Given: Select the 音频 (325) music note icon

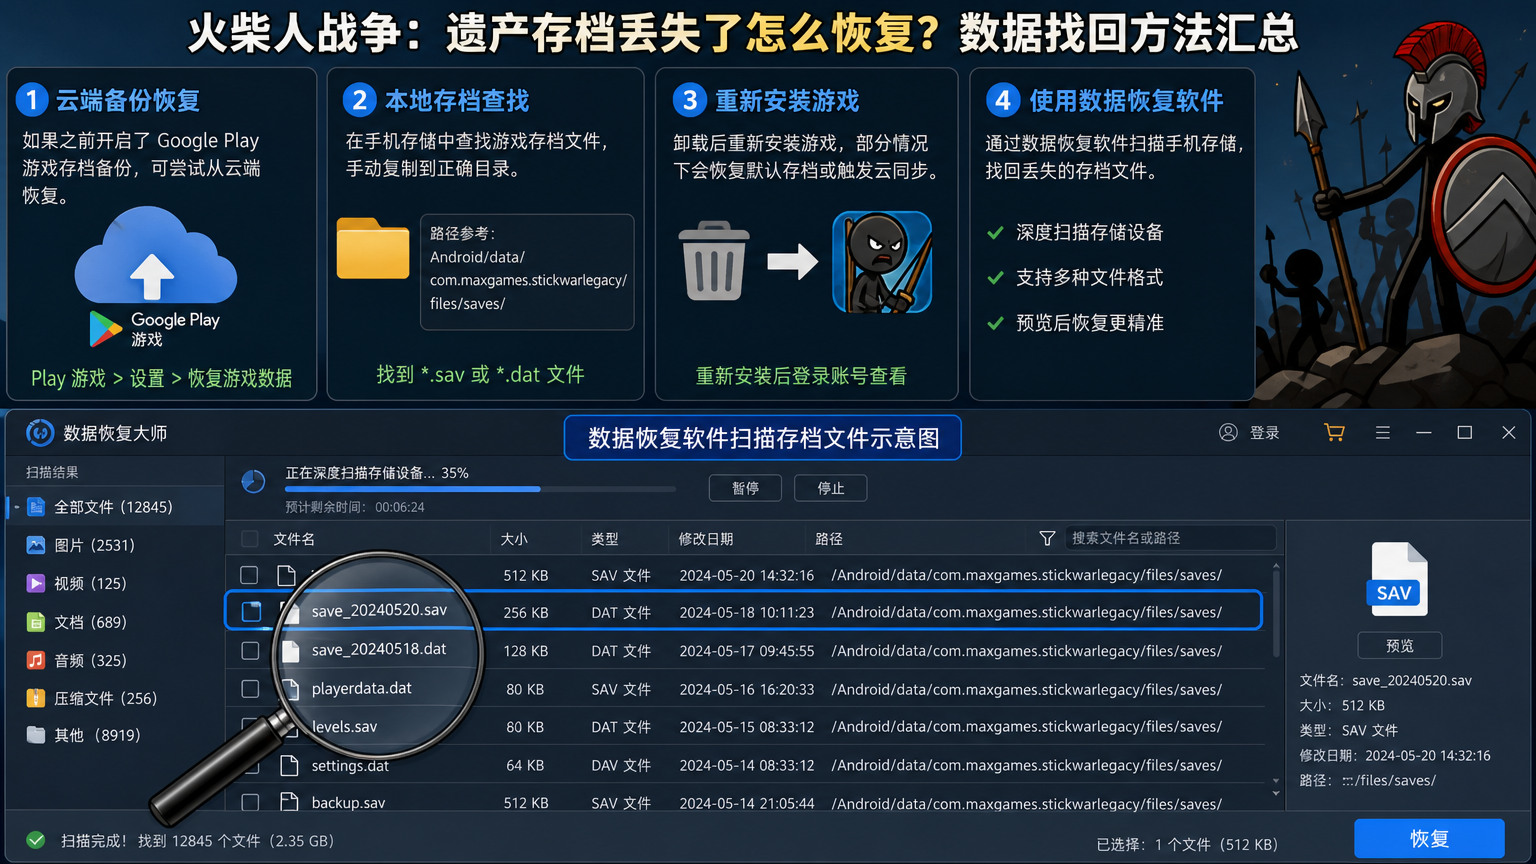Looking at the screenshot, I should pos(36,660).
